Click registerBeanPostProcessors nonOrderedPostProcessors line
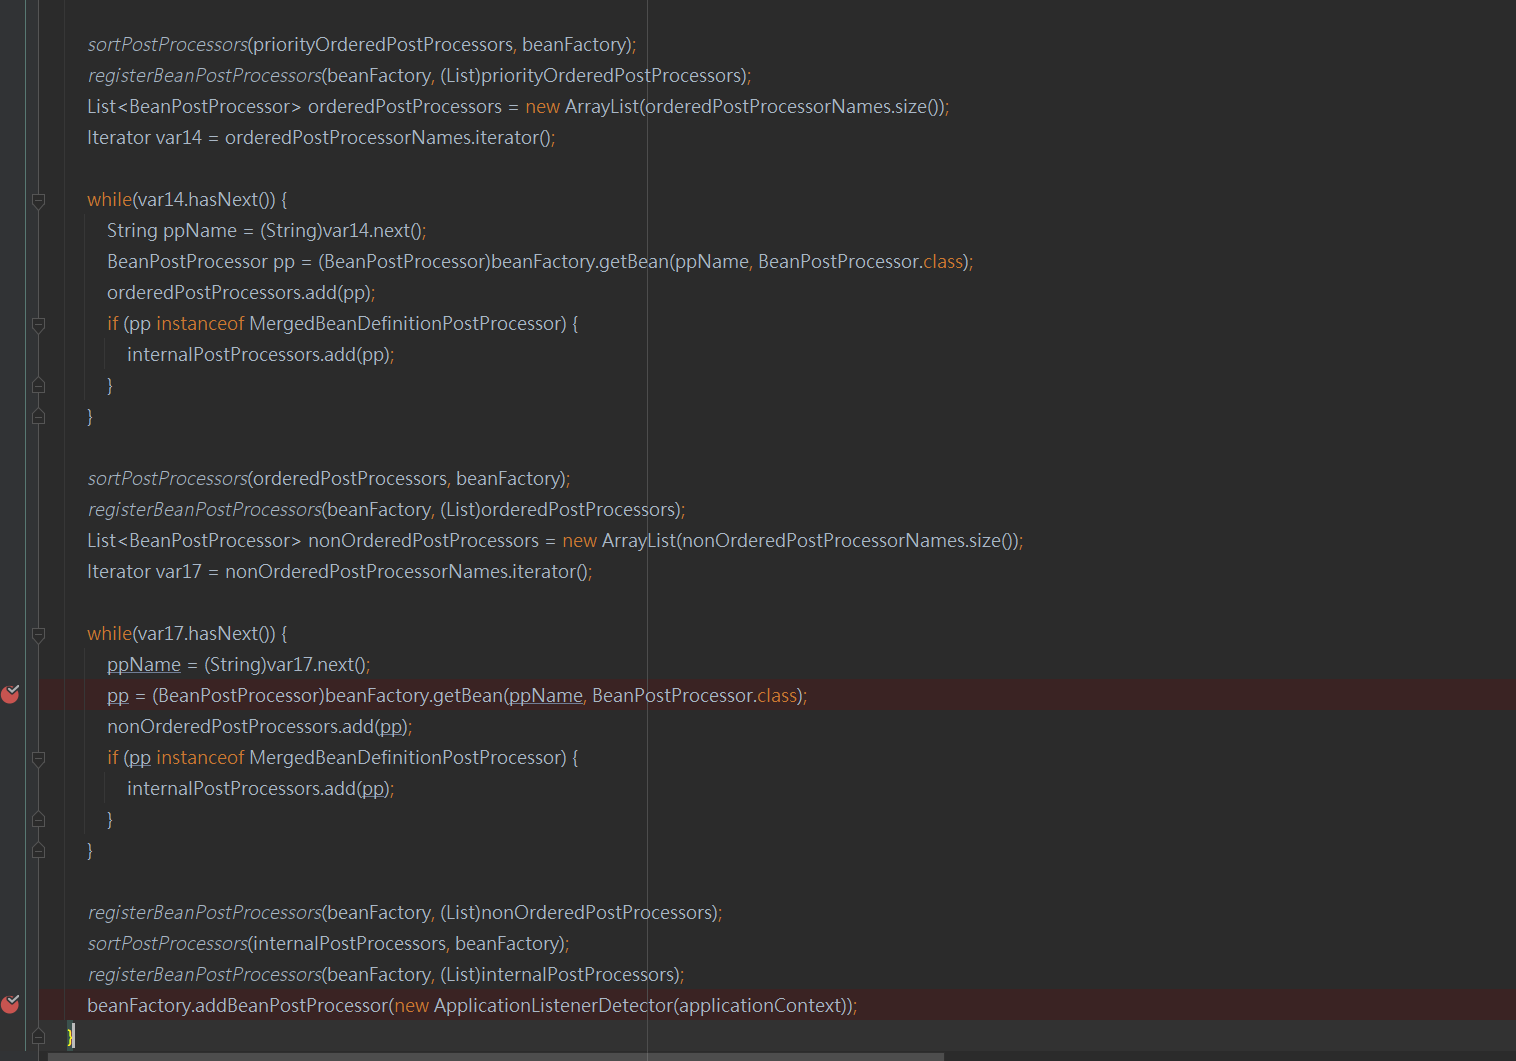The image size is (1516, 1061). [405, 912]
